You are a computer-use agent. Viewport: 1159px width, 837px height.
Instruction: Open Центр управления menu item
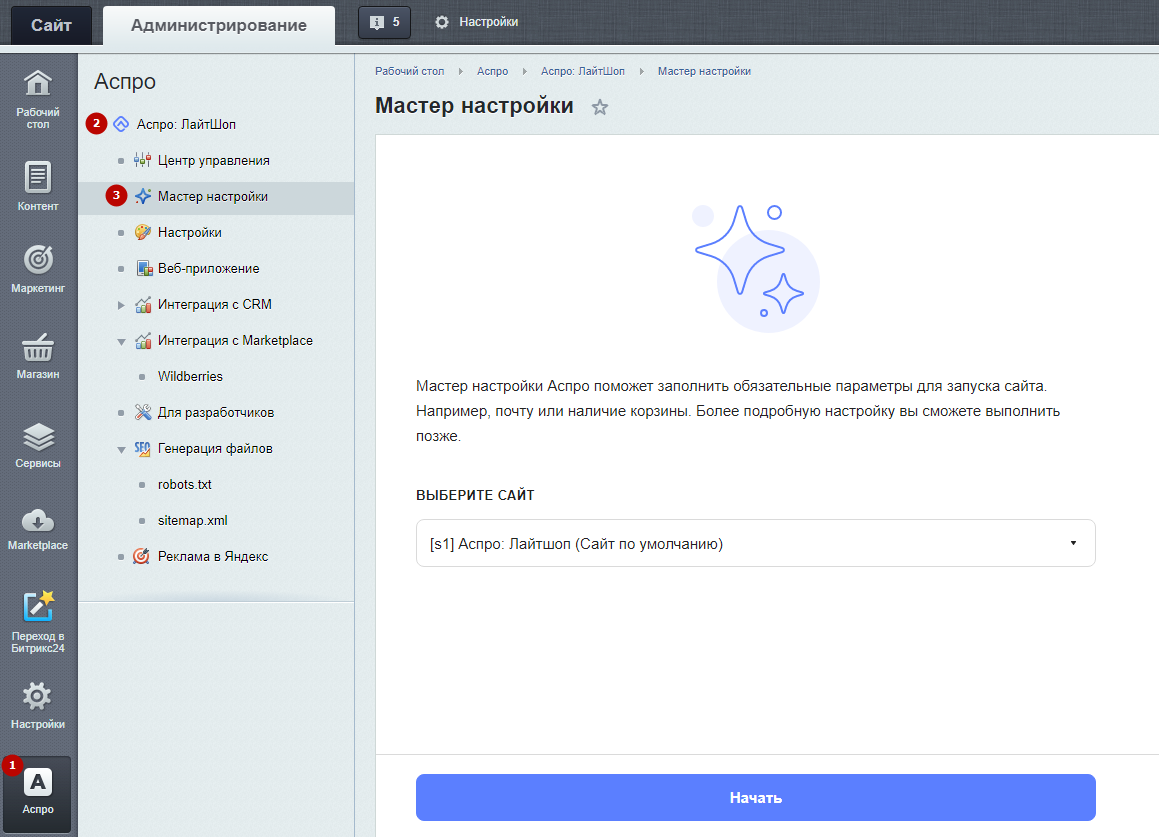214,160
